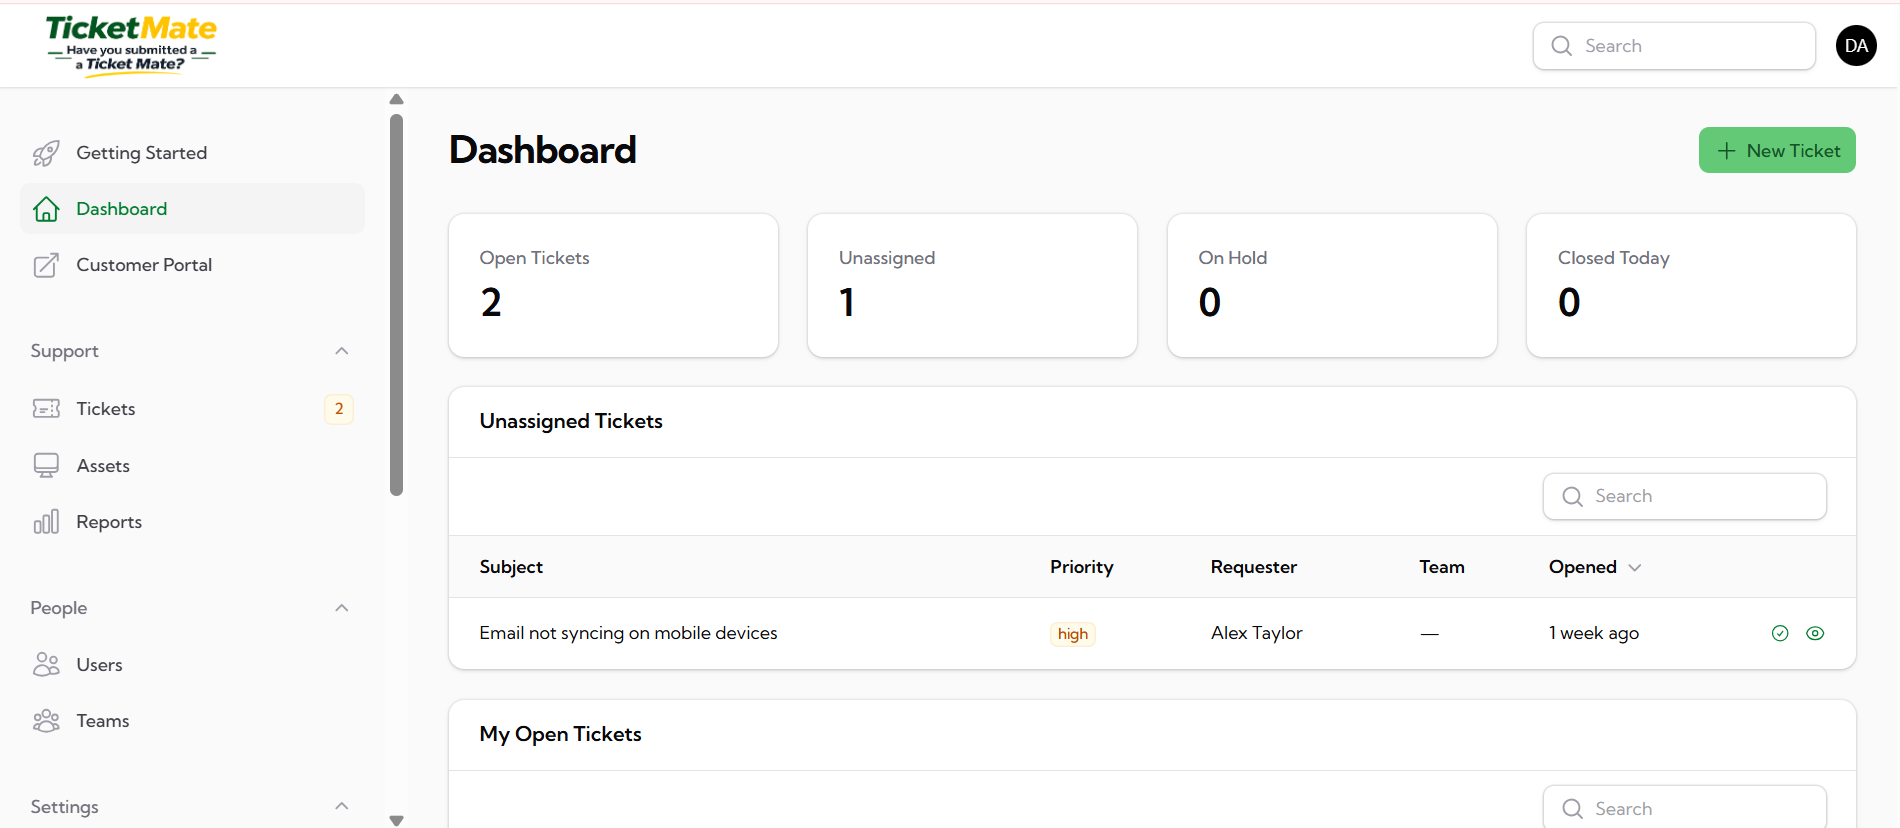1900x828 pixels.
Task: Focus the My Open Tickets search field
Action: [x=1685, y=808]
